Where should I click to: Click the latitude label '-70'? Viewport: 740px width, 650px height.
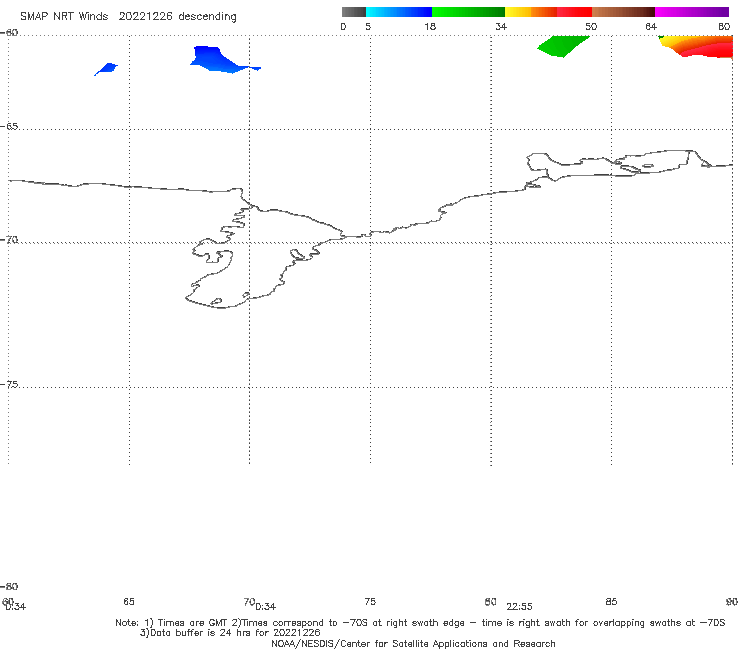[x=9, y=240]
